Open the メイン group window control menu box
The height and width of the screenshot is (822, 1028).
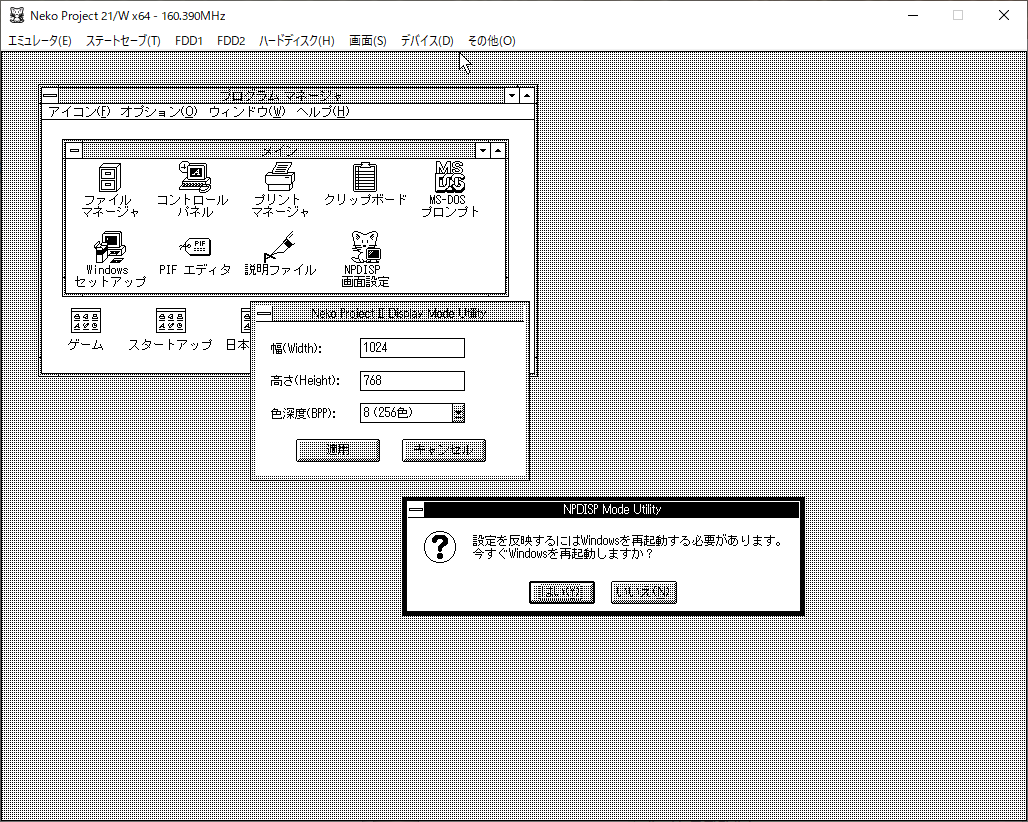click(x=75, y=151)
